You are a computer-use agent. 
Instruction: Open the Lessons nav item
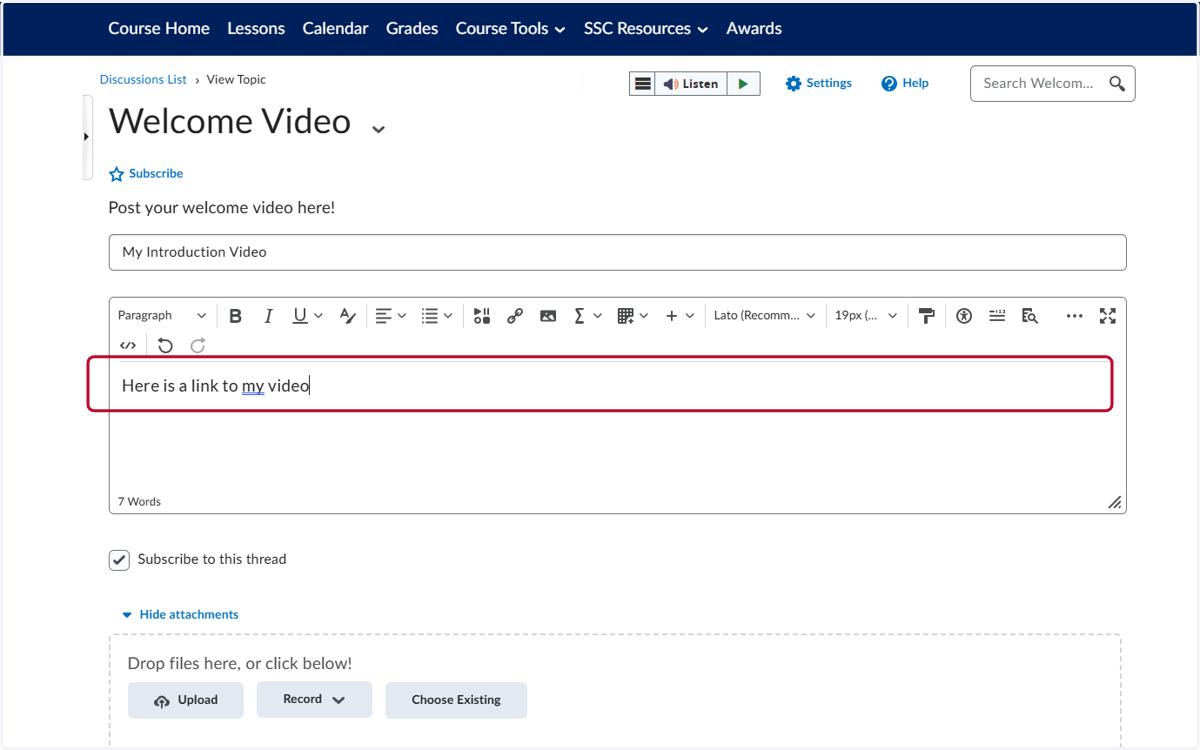(x=256, y=29)
